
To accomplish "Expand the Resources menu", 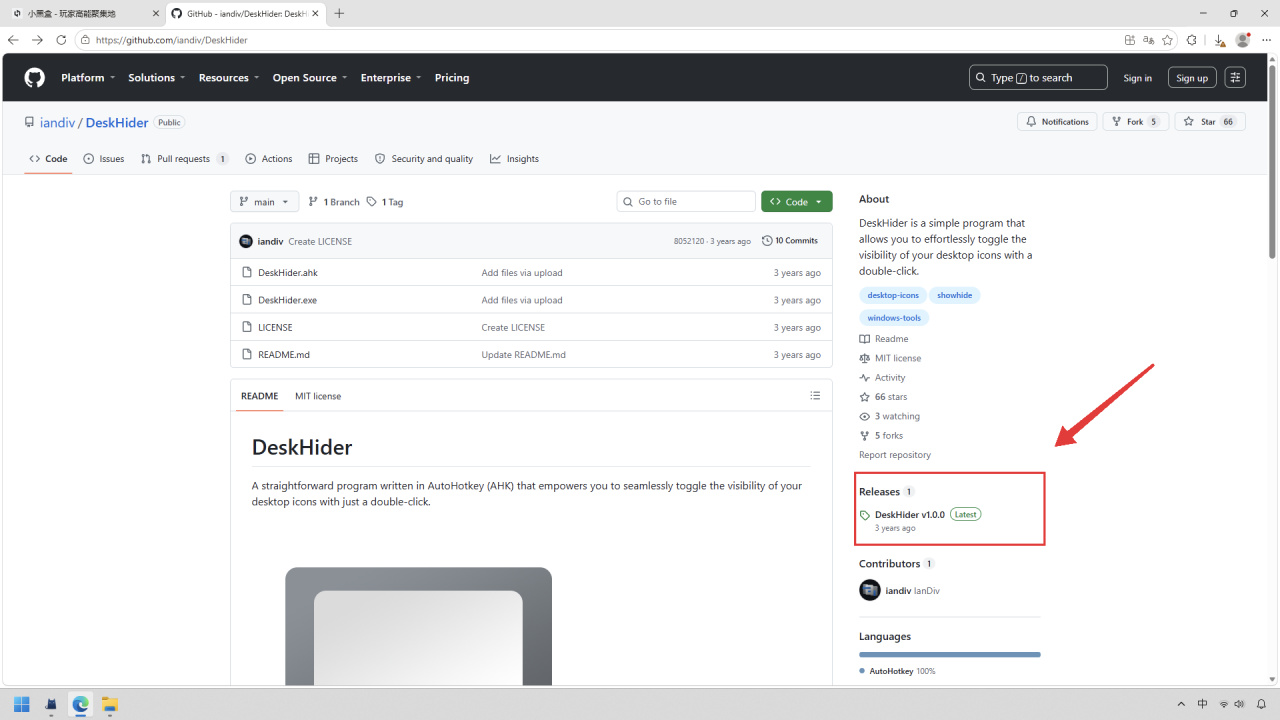I will pos(229,78).
